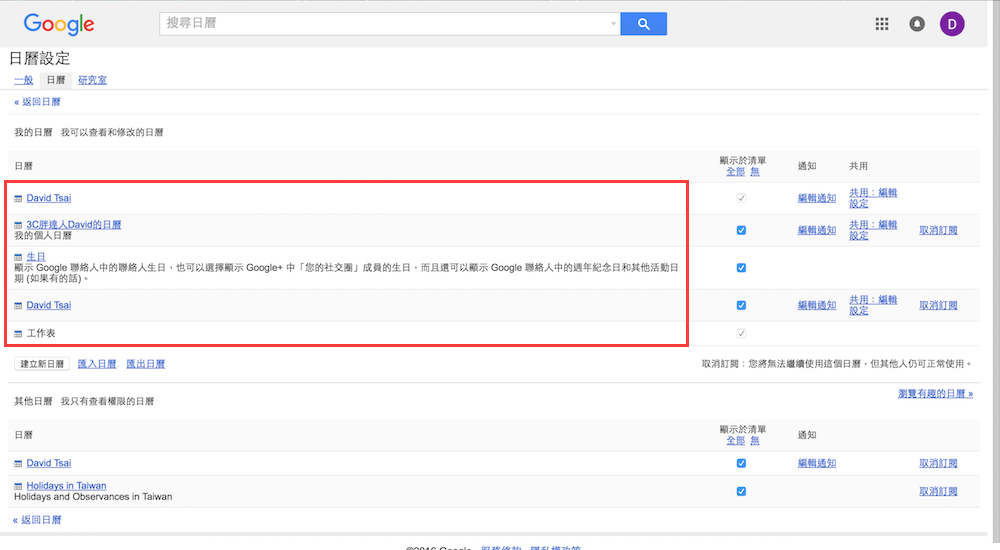Viewport: 1000px width, 550px height.
Task: Toggle Holidays in Taiwan display checkbox
Action: click(741, 491)
